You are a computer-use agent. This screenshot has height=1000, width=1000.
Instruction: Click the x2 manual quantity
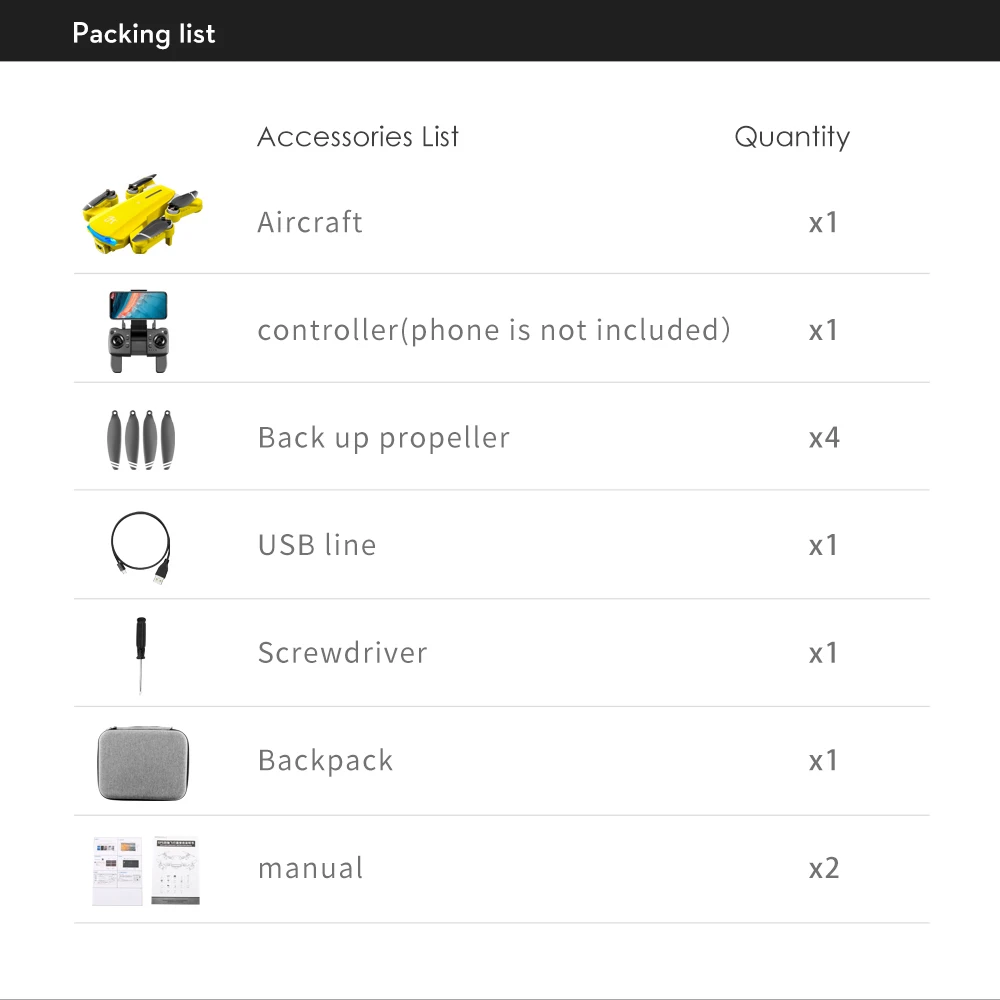824,868
